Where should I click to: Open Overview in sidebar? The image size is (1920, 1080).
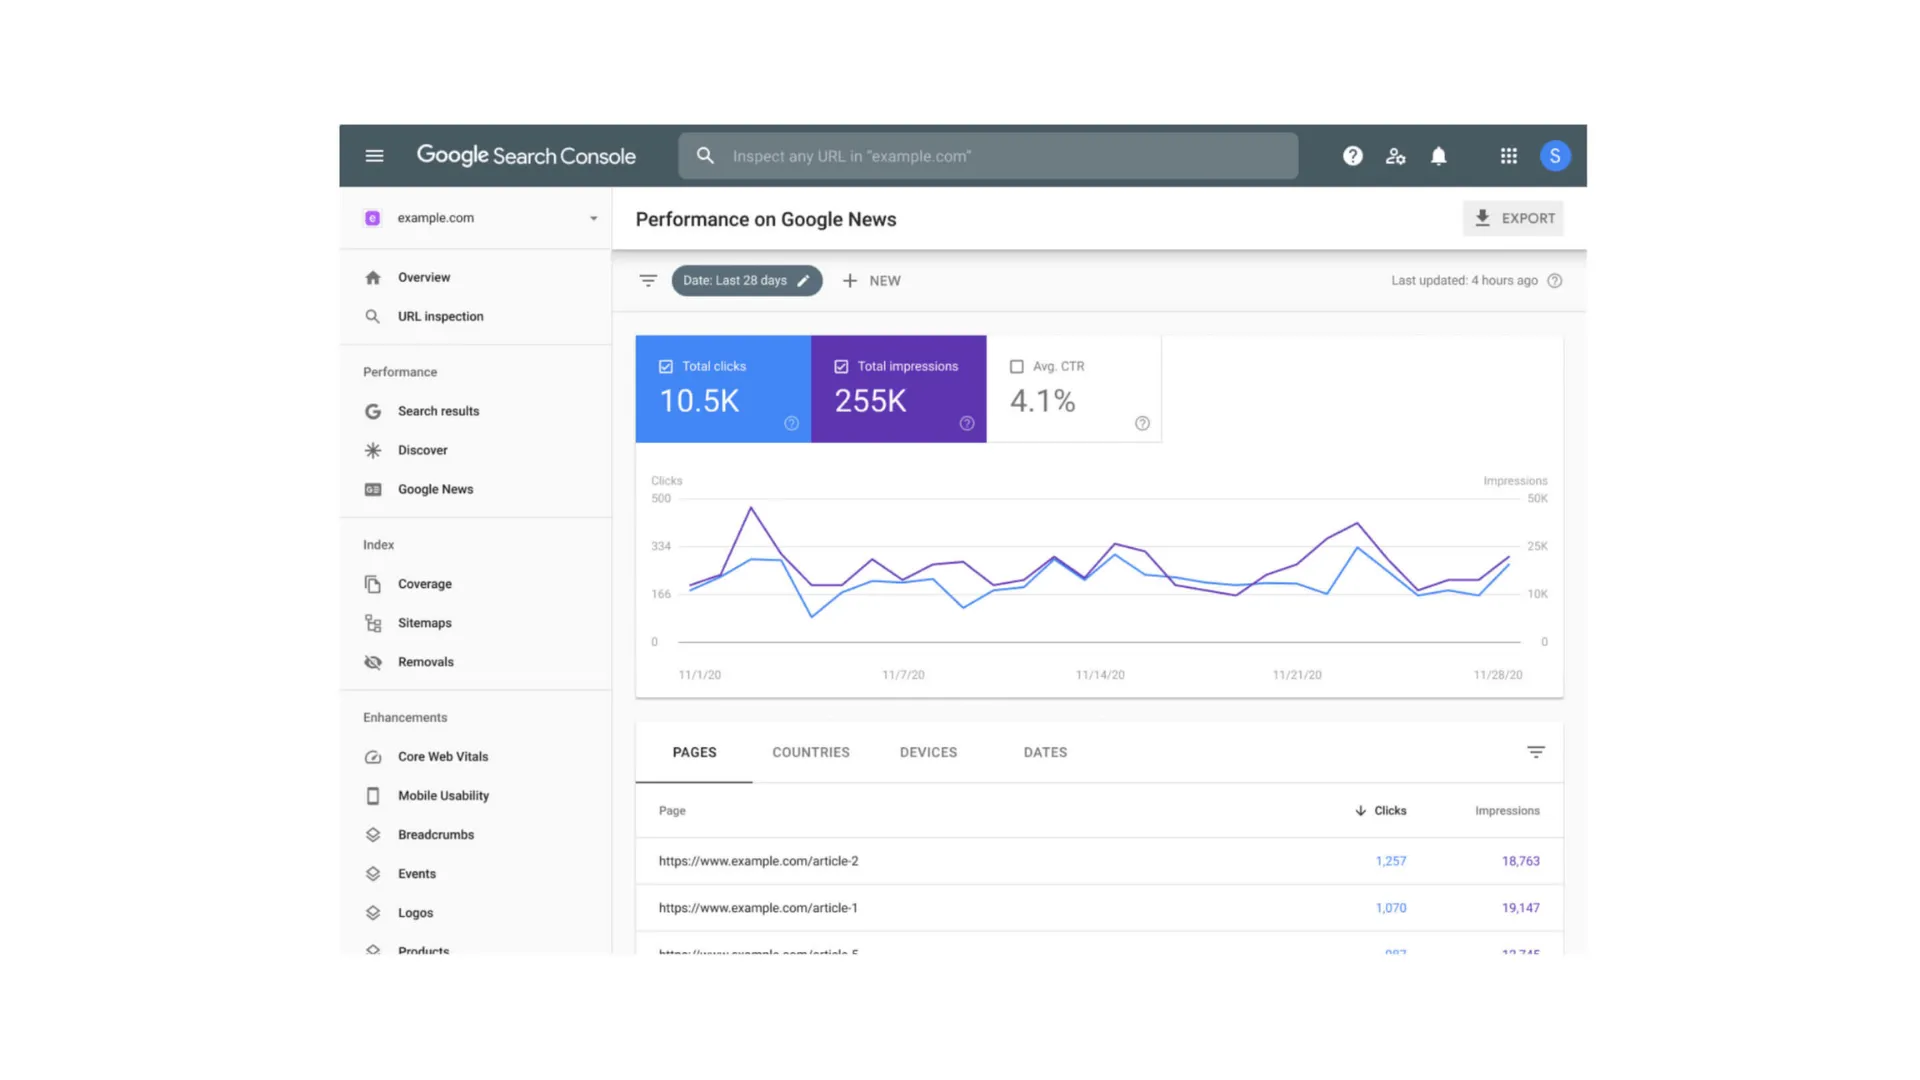pyautogui.click(x=424, y=278)
